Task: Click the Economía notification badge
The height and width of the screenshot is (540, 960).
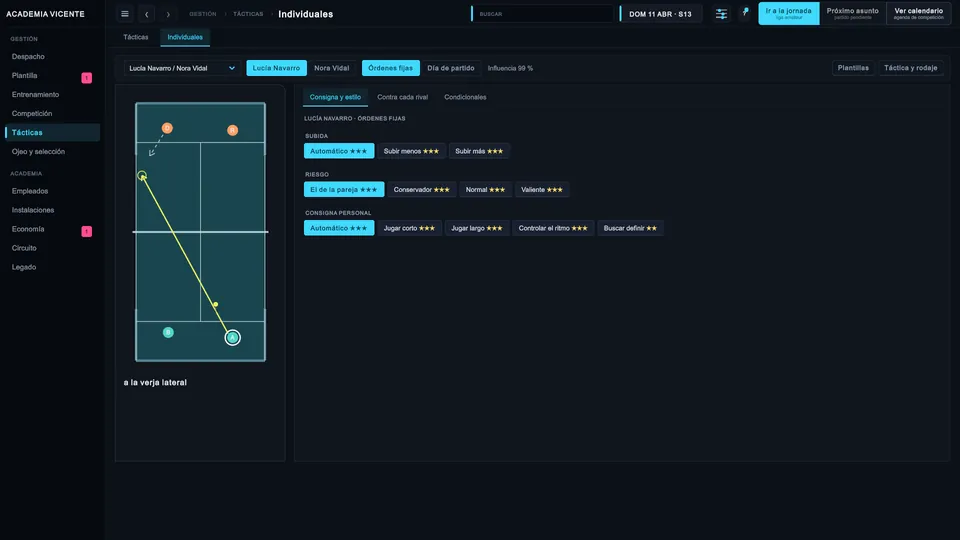Action: (x=87, y=231)
